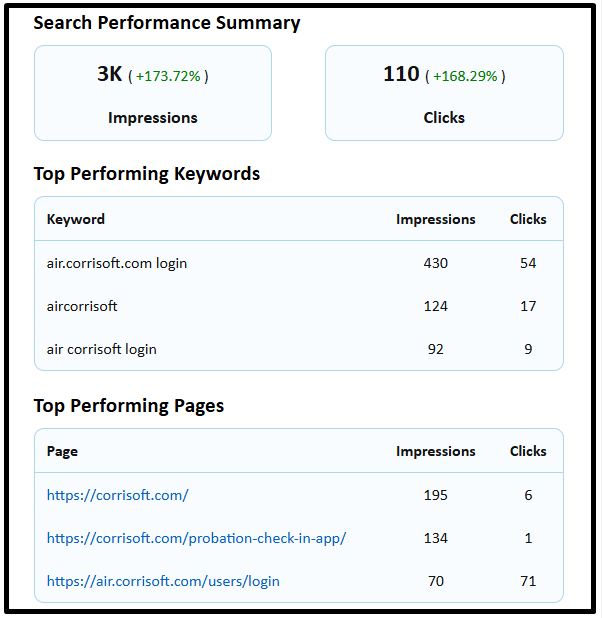Screen dimensions: 602x618
Task: Click the 92 impressions value
Action: click(x=436, y=349)
